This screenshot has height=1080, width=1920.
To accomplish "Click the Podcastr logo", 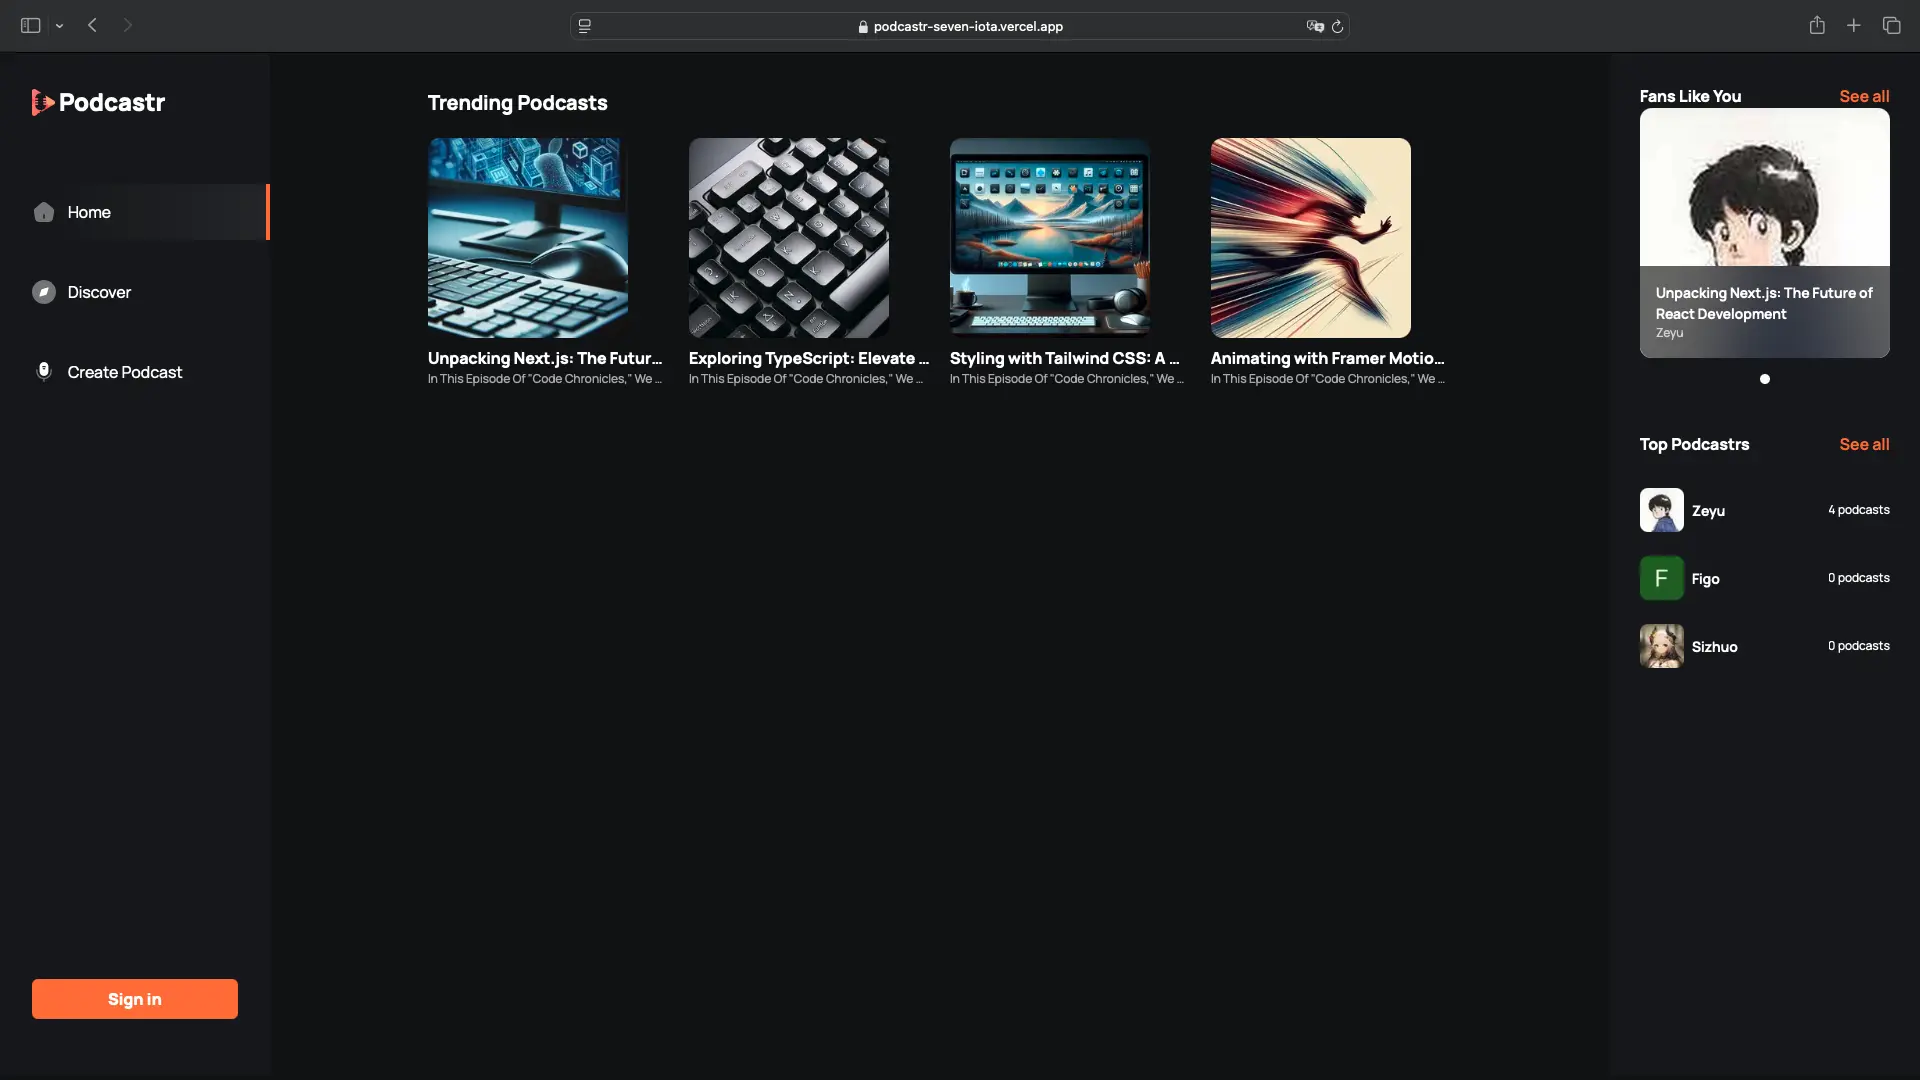I will click(x=97, y=101).
